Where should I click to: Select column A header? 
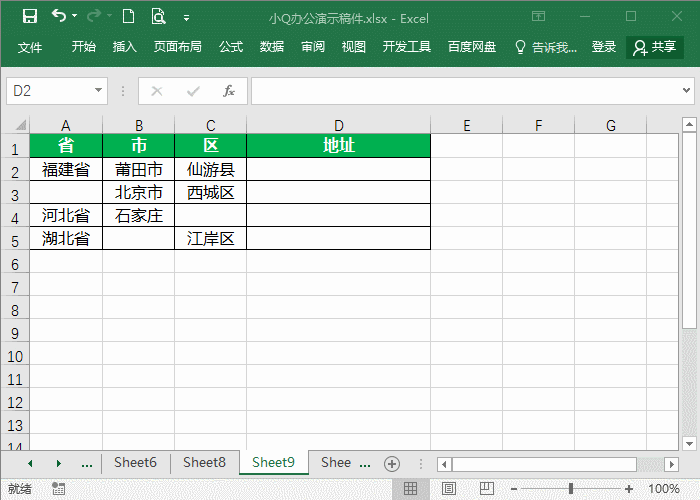tap(66, 125)
